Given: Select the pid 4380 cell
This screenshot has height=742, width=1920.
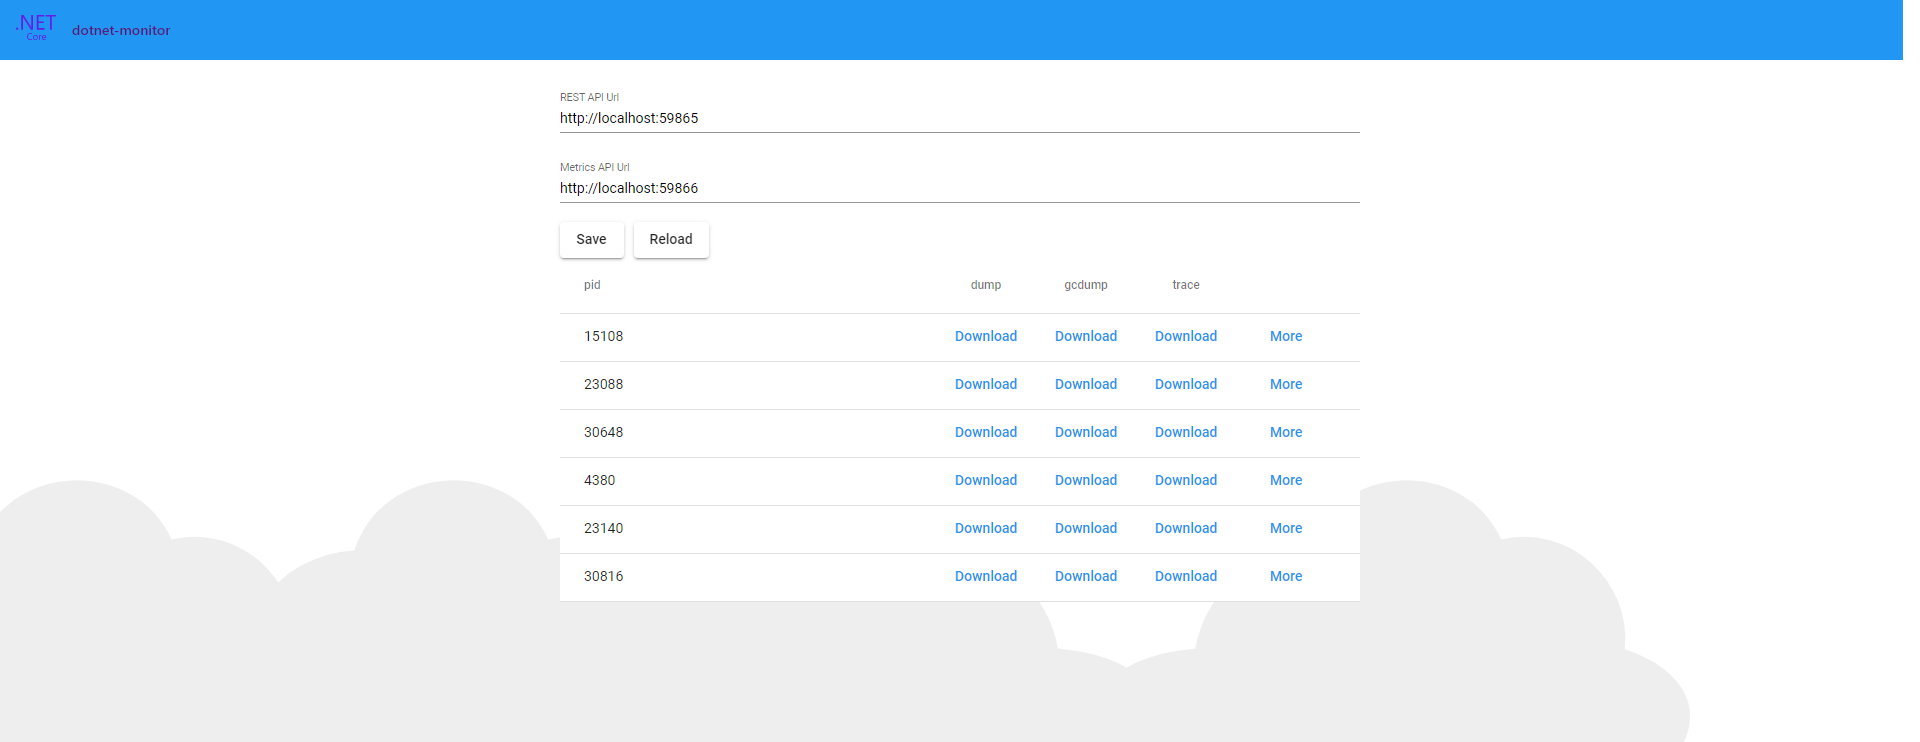Looking at the screenshot, I should [x=600, y=481].
